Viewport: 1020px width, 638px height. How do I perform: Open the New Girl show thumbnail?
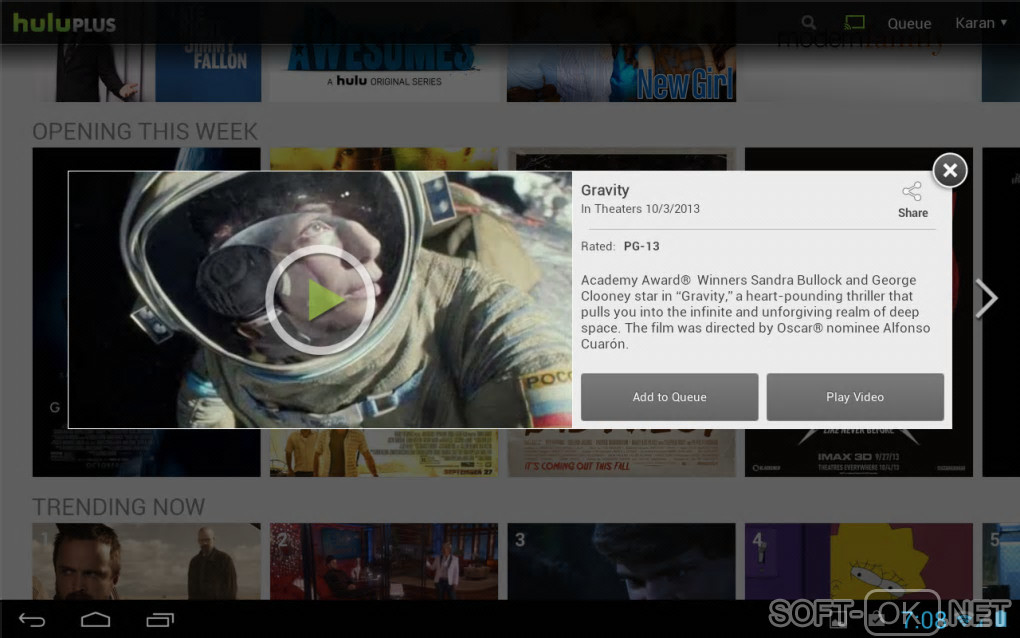point(621,73)
